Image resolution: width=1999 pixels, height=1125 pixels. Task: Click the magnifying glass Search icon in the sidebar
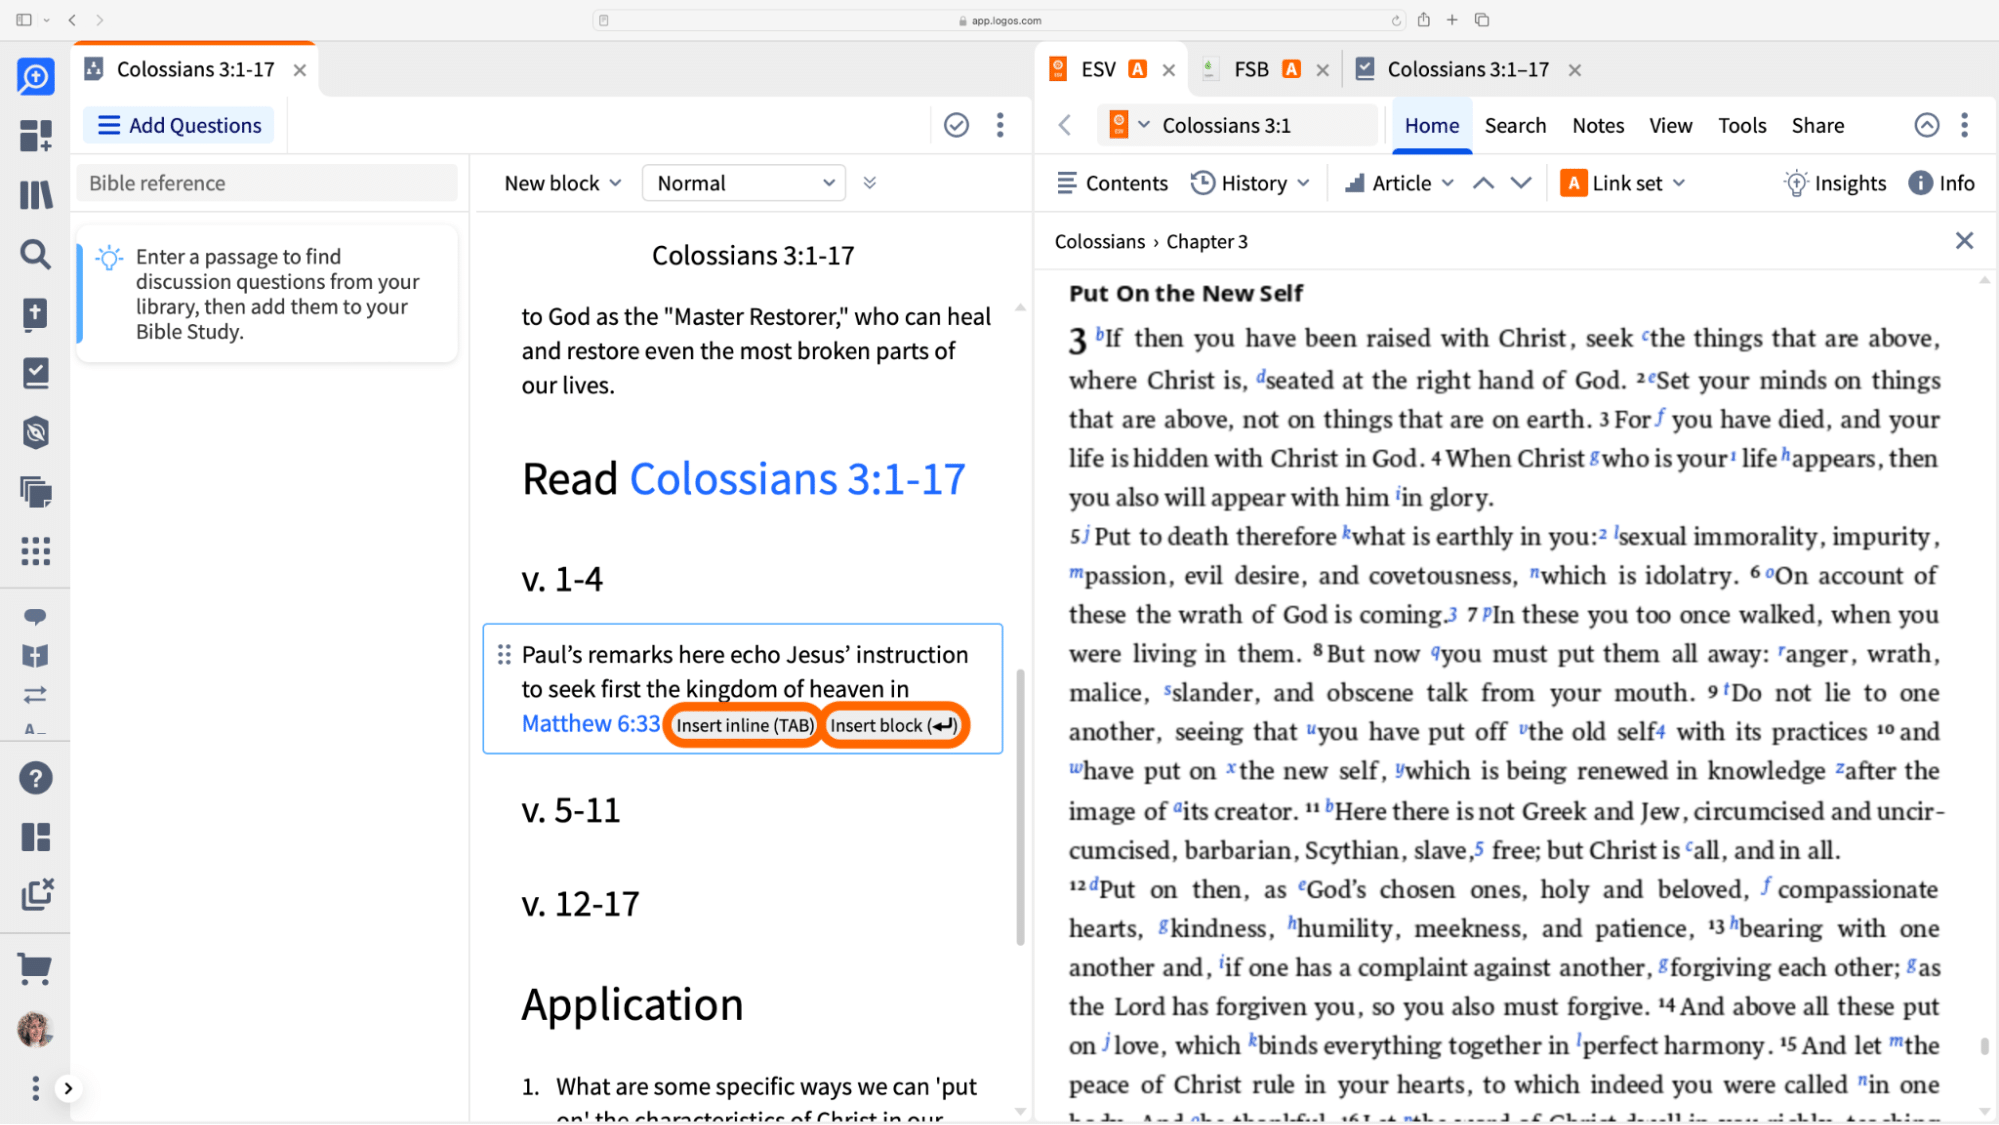point(35,254)
